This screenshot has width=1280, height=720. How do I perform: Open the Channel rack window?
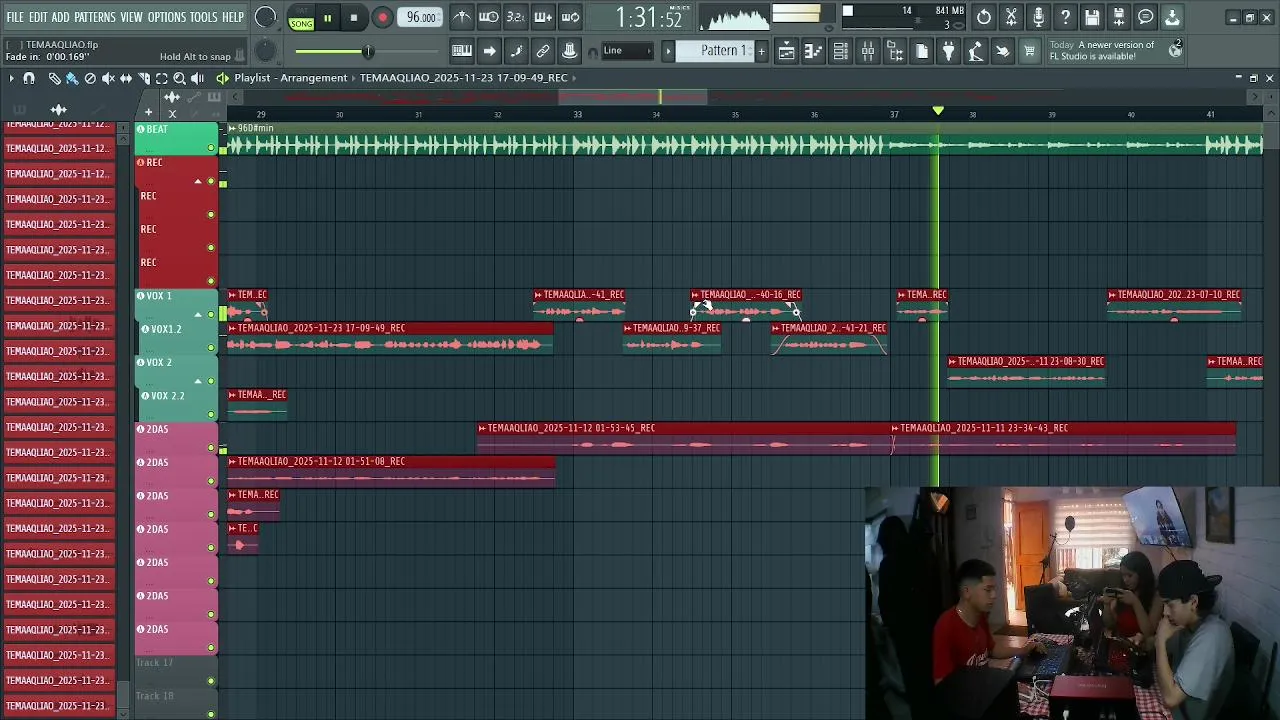(x=841, y=52)
